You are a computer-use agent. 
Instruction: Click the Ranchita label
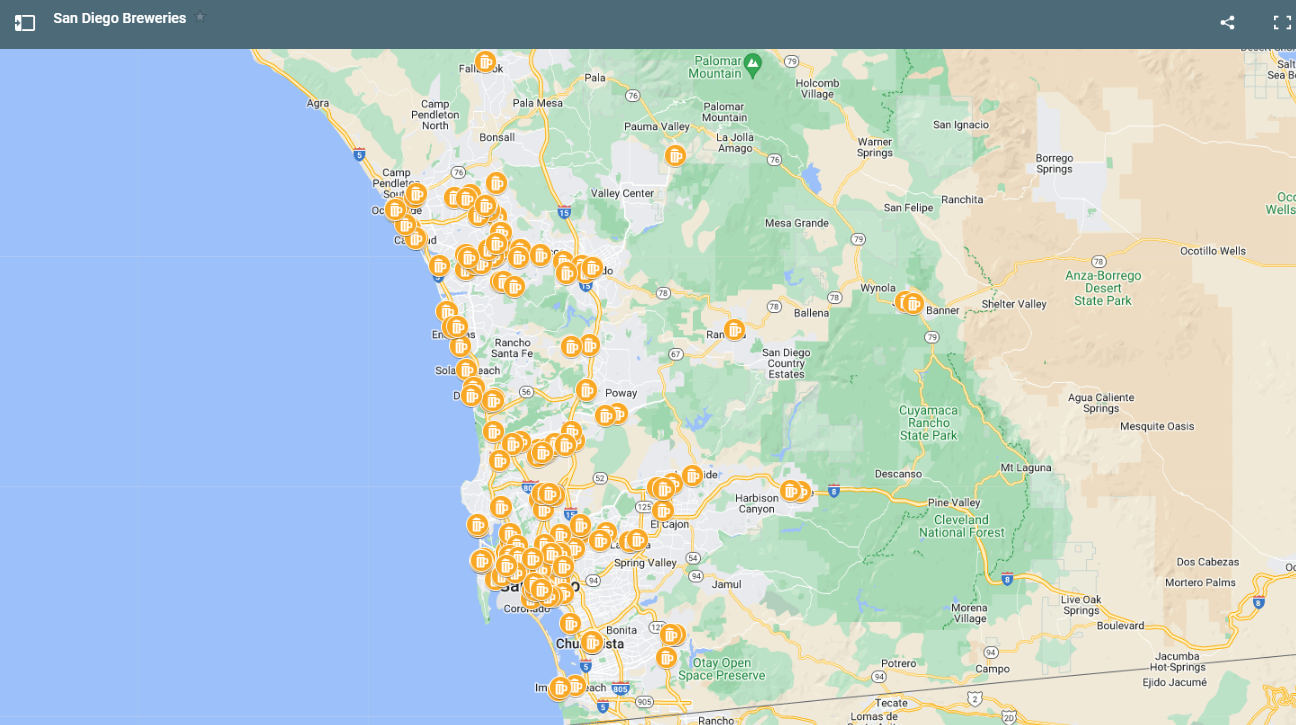[962, 199]
